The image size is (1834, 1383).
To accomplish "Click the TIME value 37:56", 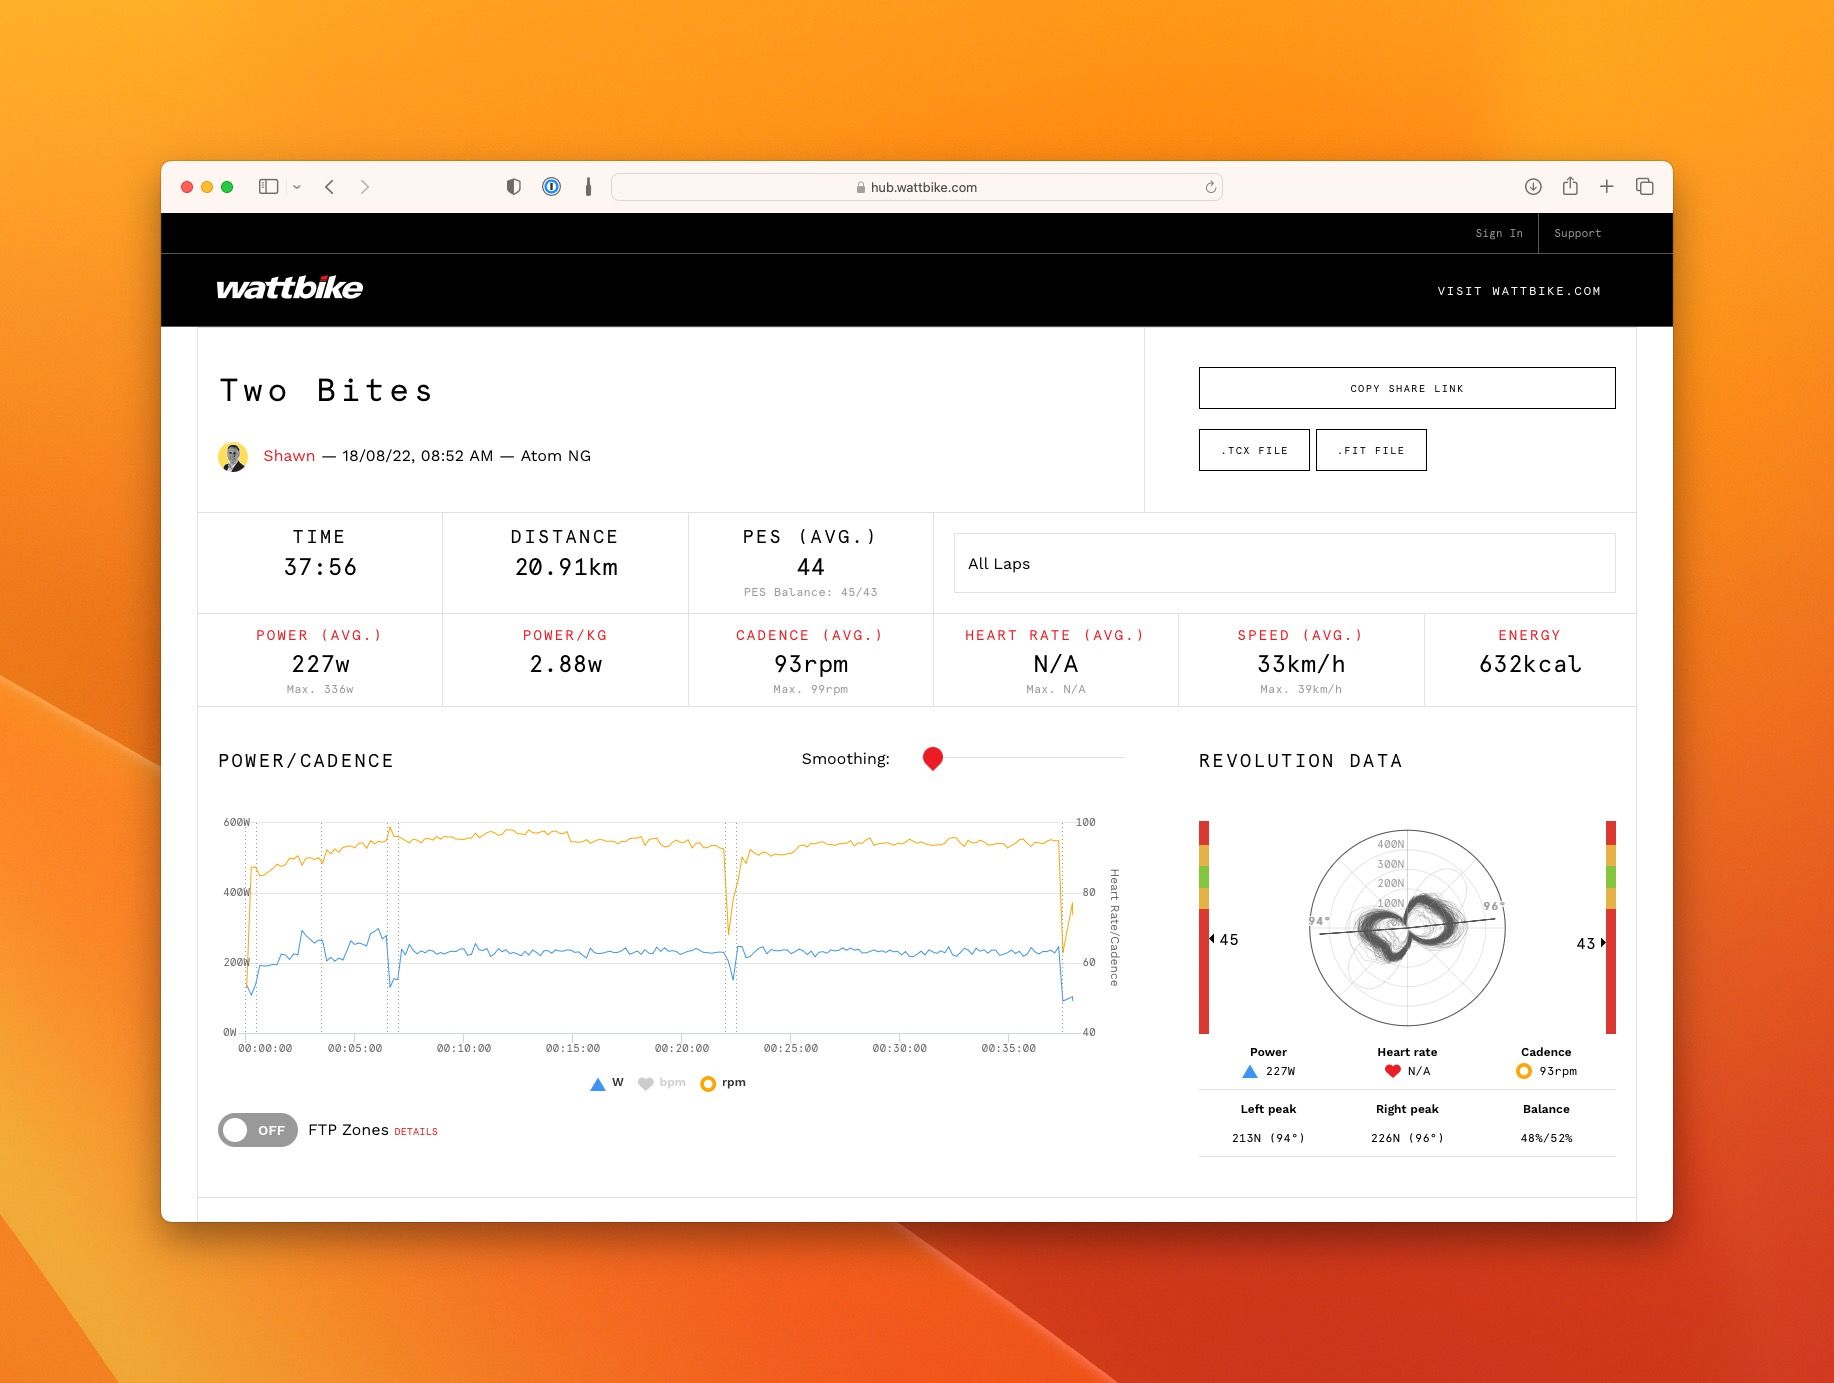I will [320, 567].
